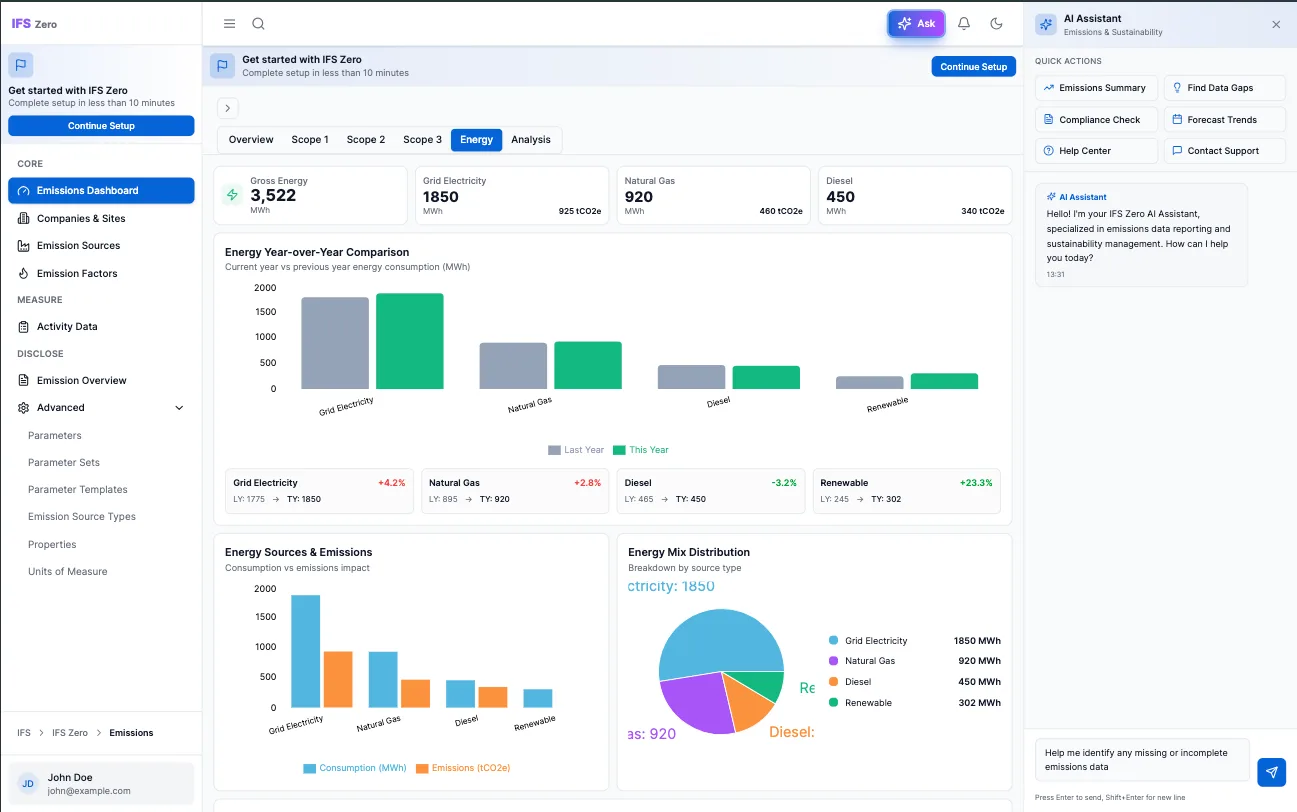Switch to the Scope 2 tab
This screenshot has height=812, width=1297.
click(366, 140)
